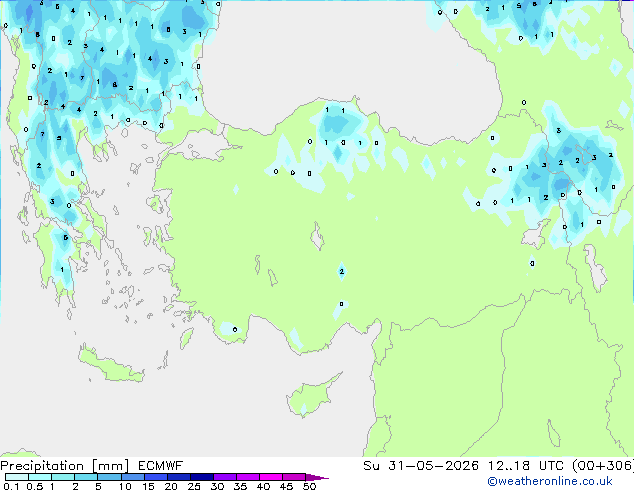
Task: Select the 30–35 mm purple swatch
Action: point(225,477)
